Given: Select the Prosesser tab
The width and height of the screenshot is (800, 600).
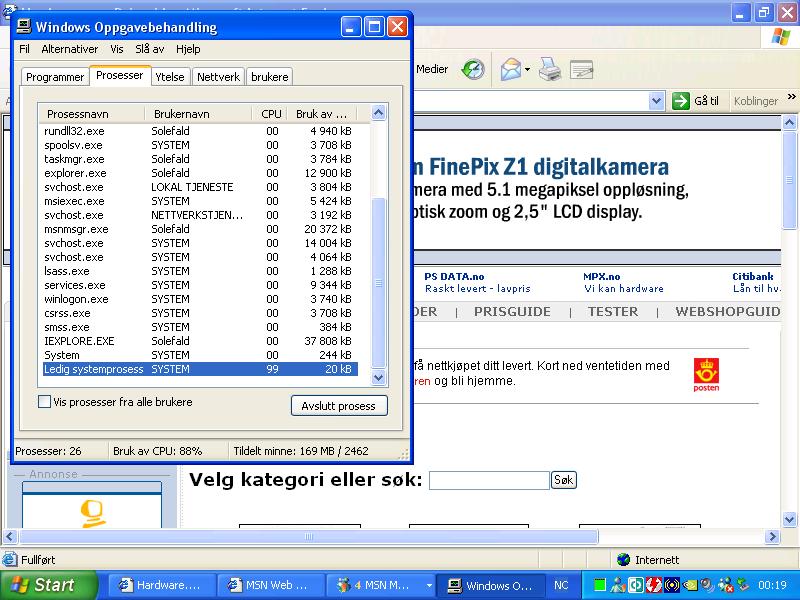Looking at the screenshot, I should pyautogui.click(x=120, y=76).
